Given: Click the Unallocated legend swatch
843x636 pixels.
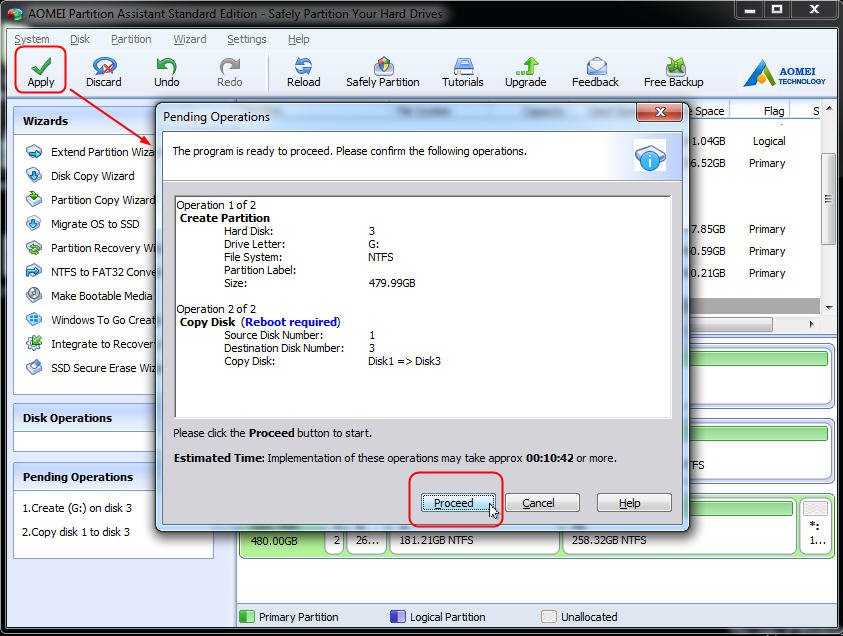Looking at the screenshot, I should (x=548, y=617).
